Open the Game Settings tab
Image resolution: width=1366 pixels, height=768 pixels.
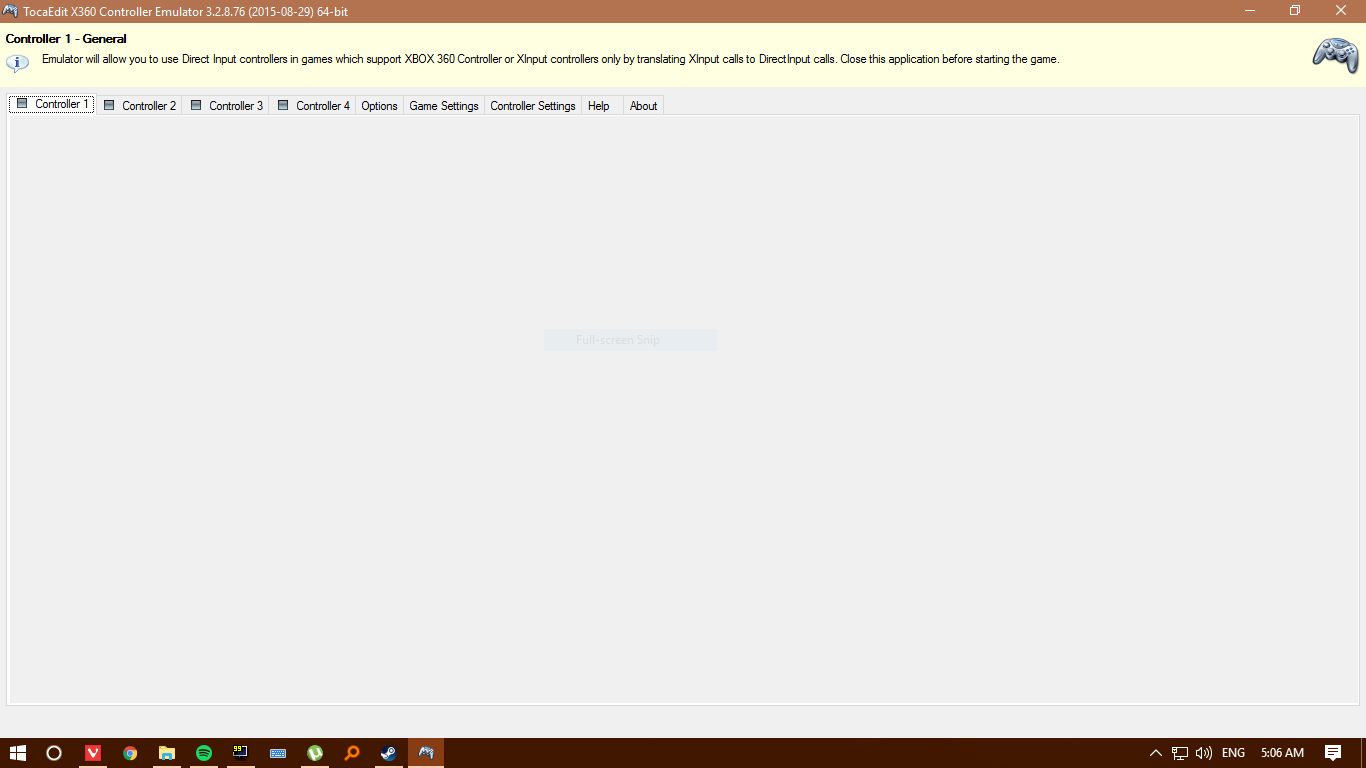444,105
